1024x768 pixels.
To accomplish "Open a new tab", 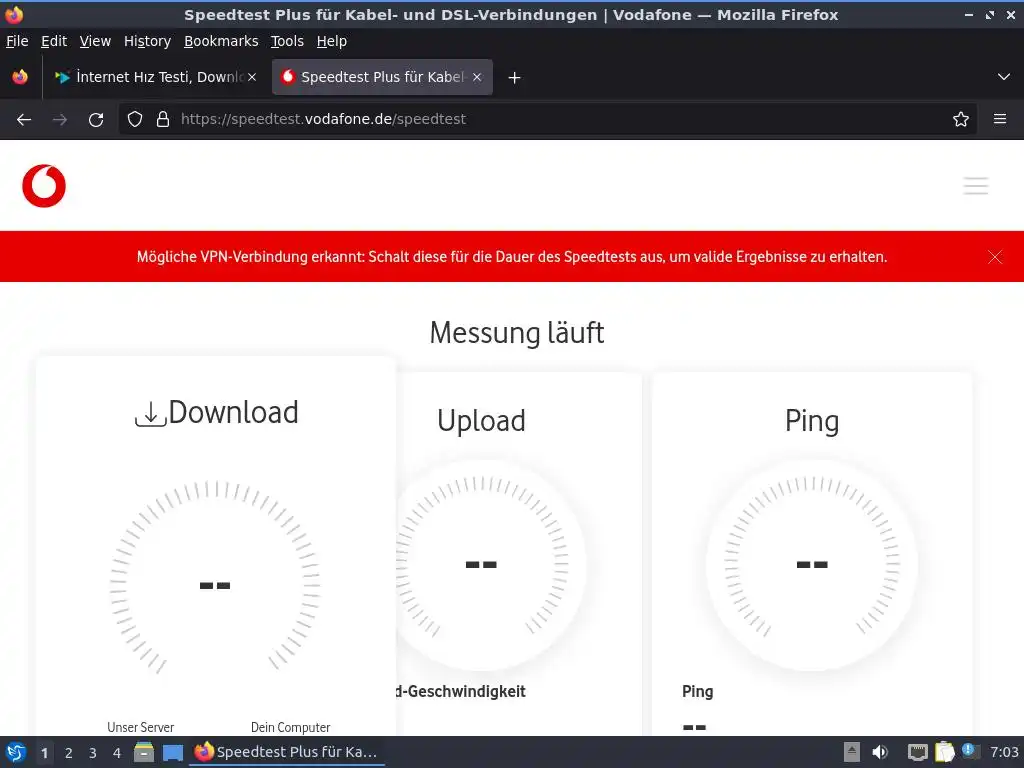I will pos(515,78).
